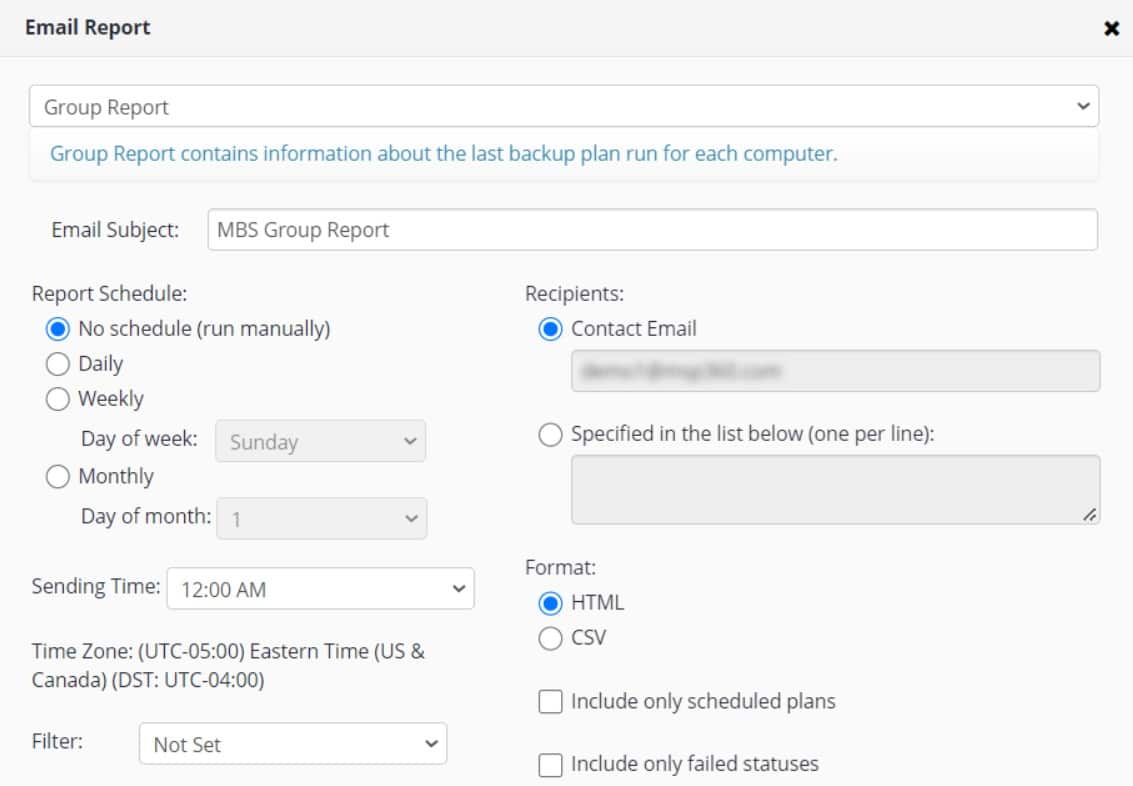Click the recipient email list text area
The height and width of the screenshot is (786, 1133).
pyautogui.click(x=835, y=490)
